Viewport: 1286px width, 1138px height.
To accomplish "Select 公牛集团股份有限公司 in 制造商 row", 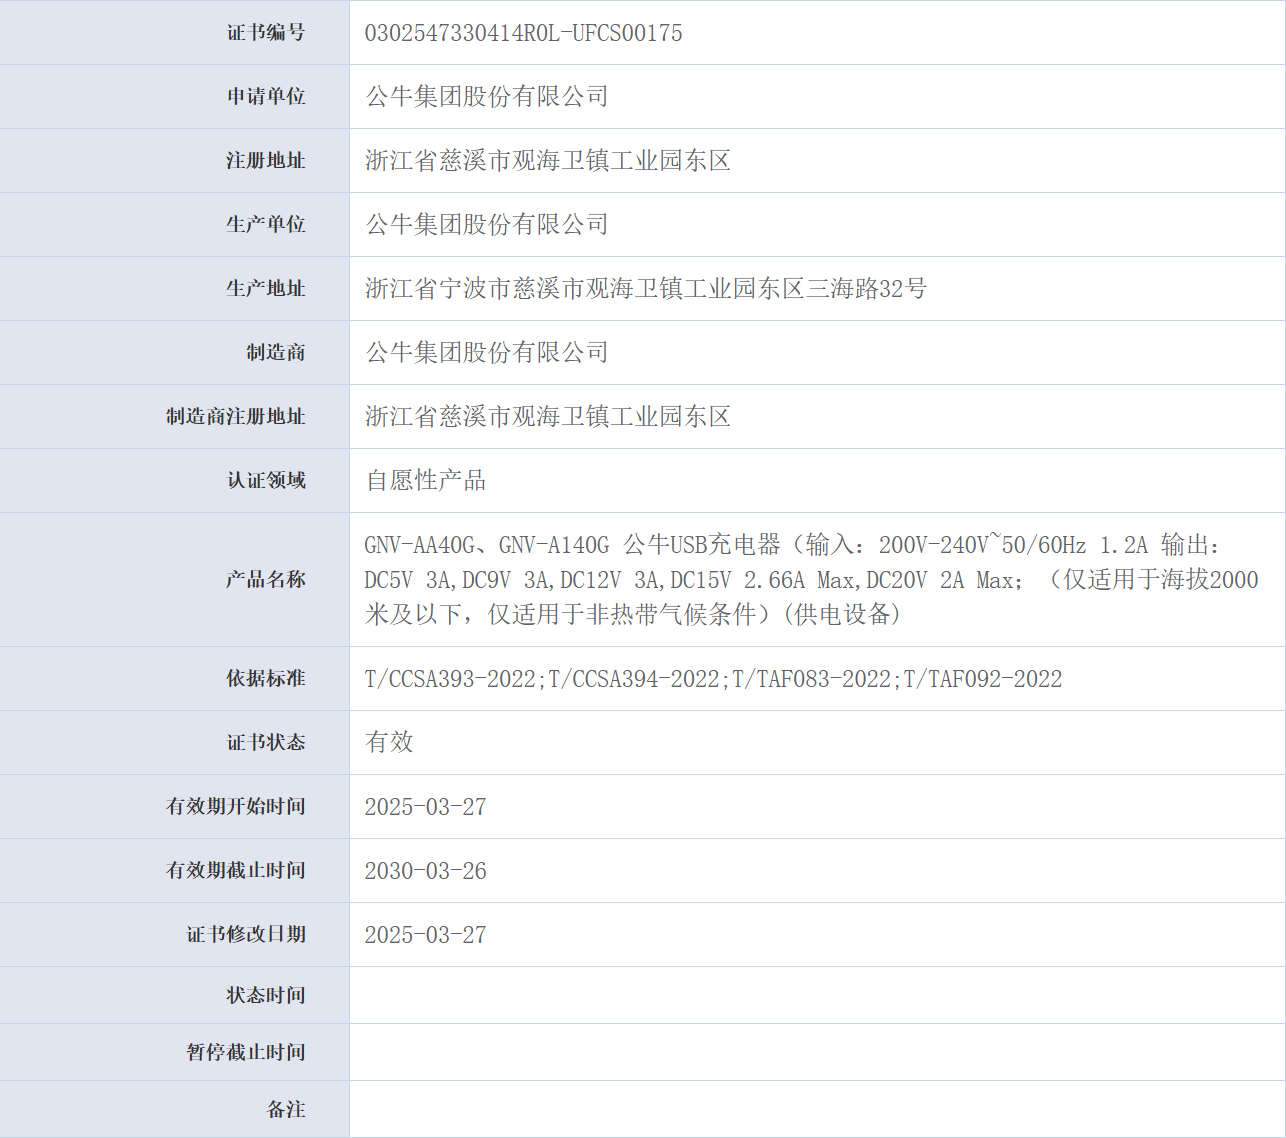I will click(487, 352).
